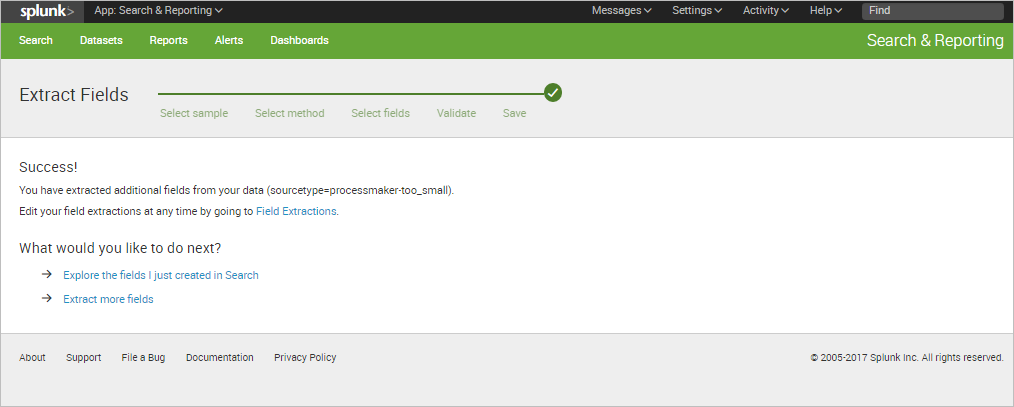Screen dimensions: 1014x407
Task: Choose the Extract more fields link
Action: [108, 299]
